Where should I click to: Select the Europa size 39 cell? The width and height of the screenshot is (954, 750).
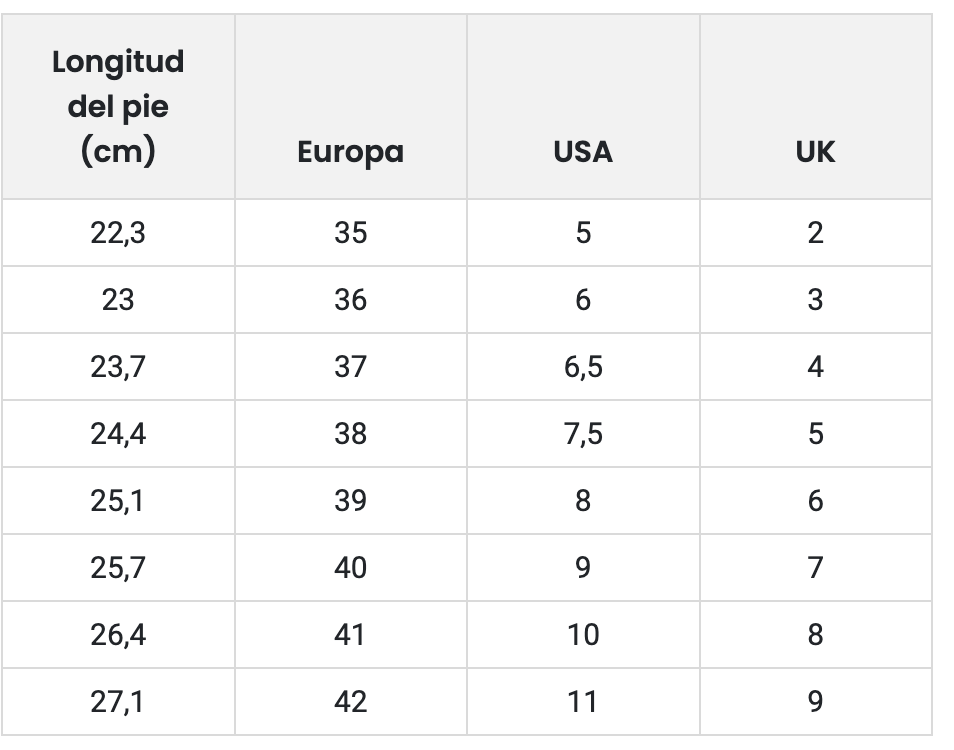[x=351, y=501]
